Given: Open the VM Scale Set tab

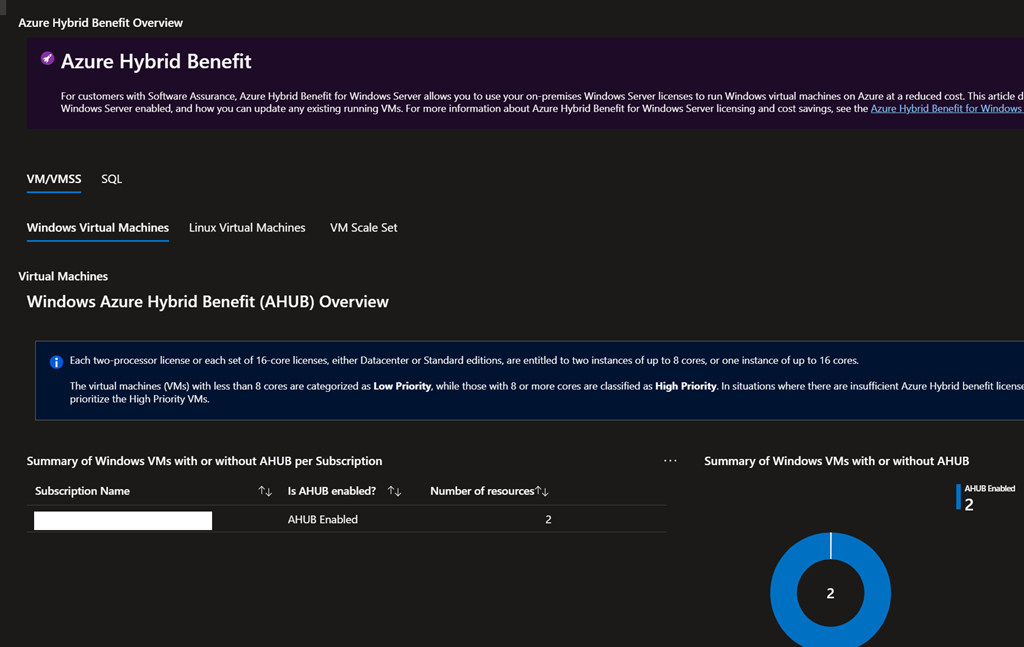Looking at the screenshot, I should [363, 228].
